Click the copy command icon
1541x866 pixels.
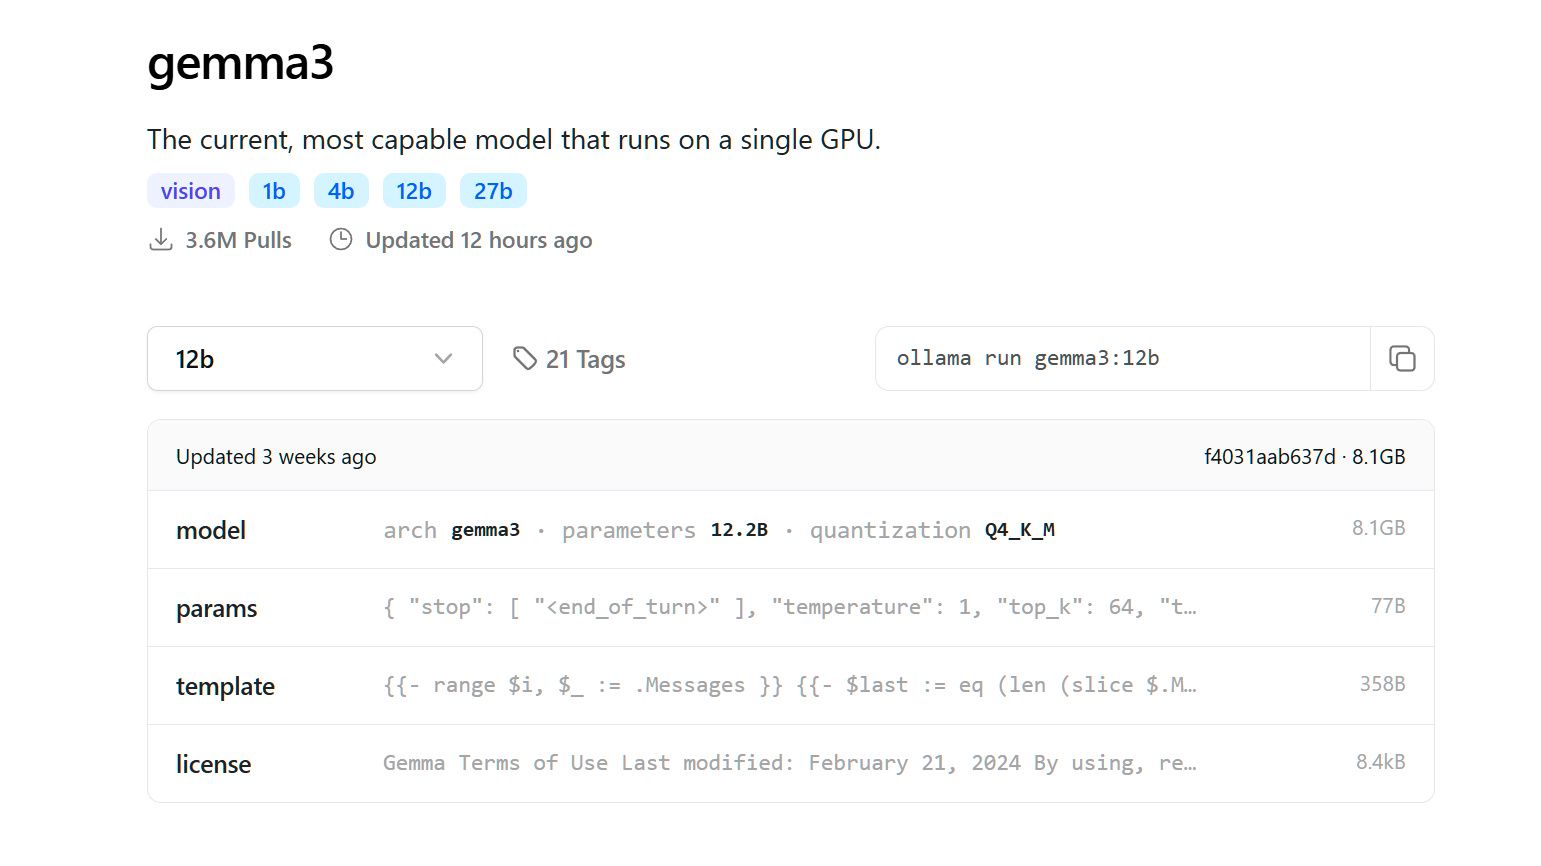point(1402,359)
